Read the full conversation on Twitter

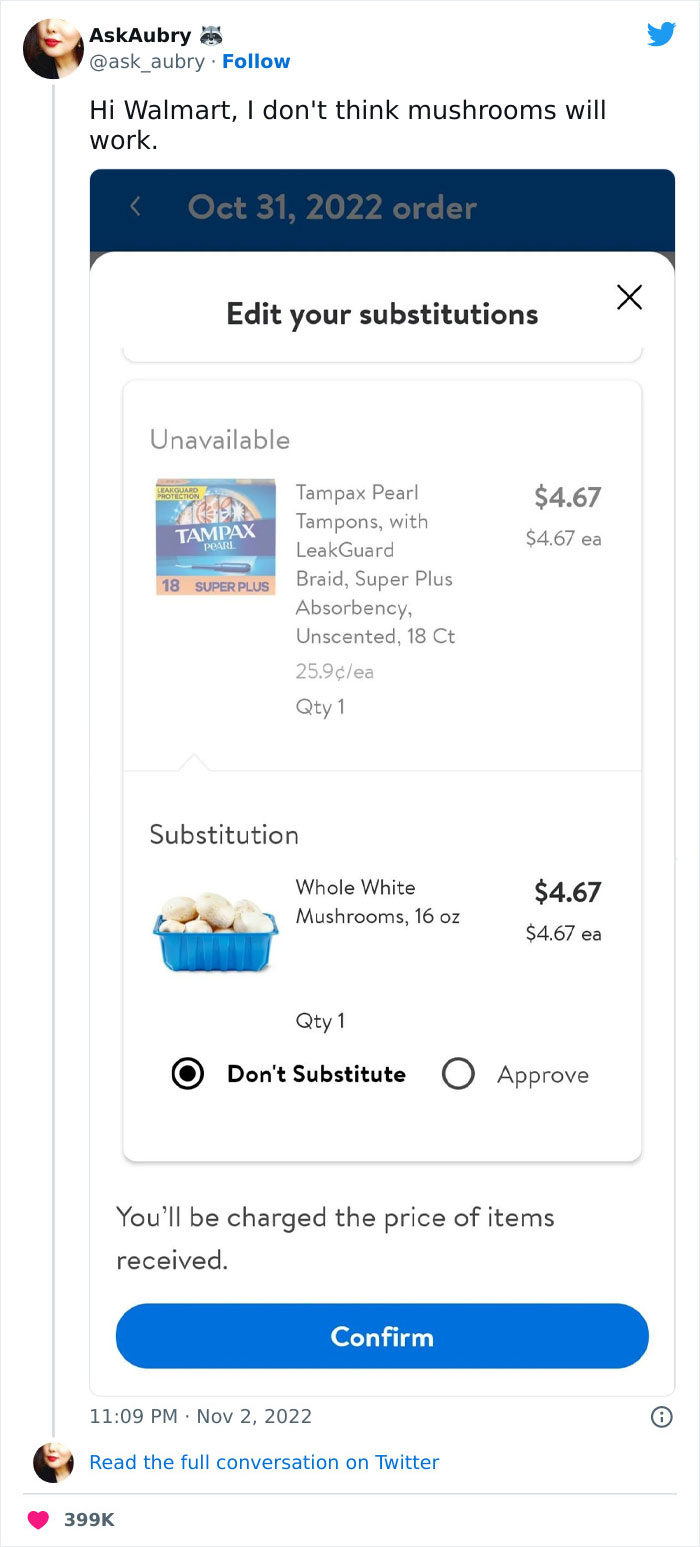(264, 1462)
